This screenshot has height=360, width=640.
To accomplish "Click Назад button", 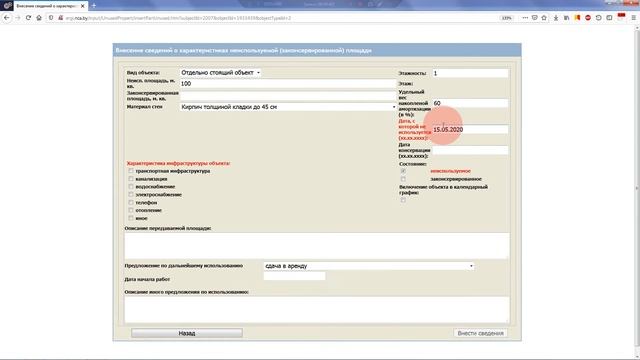I will pos(187,333).
